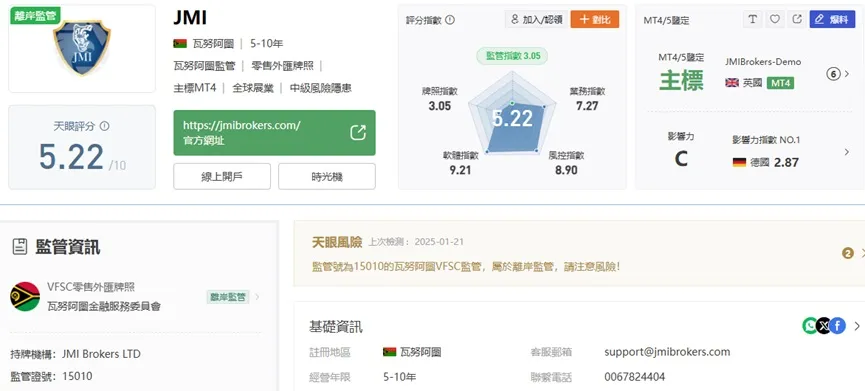The height and width of the screenshot is (391, 865).
Task: Click the external link icon on website button
Action: pyautogui.click(x=358, y=133)
